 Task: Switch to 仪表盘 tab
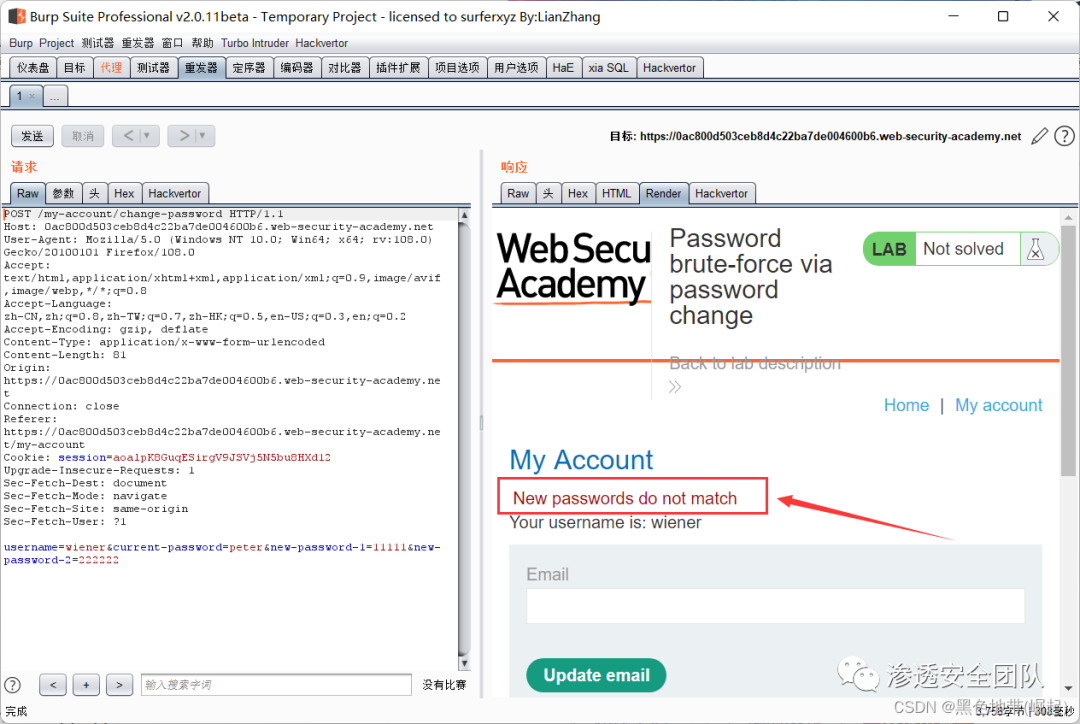pos(33,68)
